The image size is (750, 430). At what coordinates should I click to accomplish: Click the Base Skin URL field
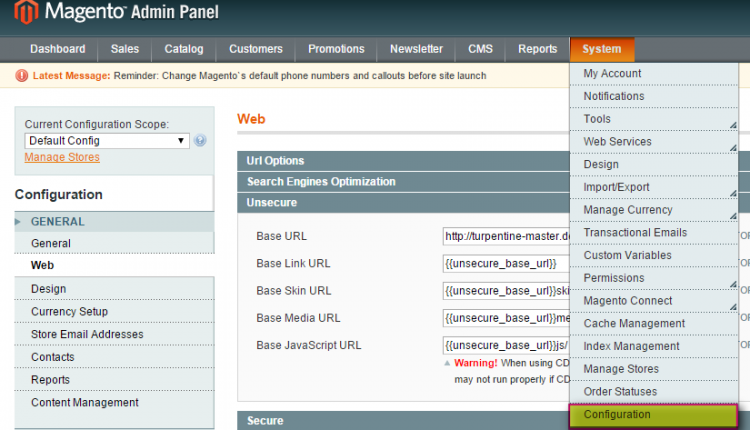[507, 291]
